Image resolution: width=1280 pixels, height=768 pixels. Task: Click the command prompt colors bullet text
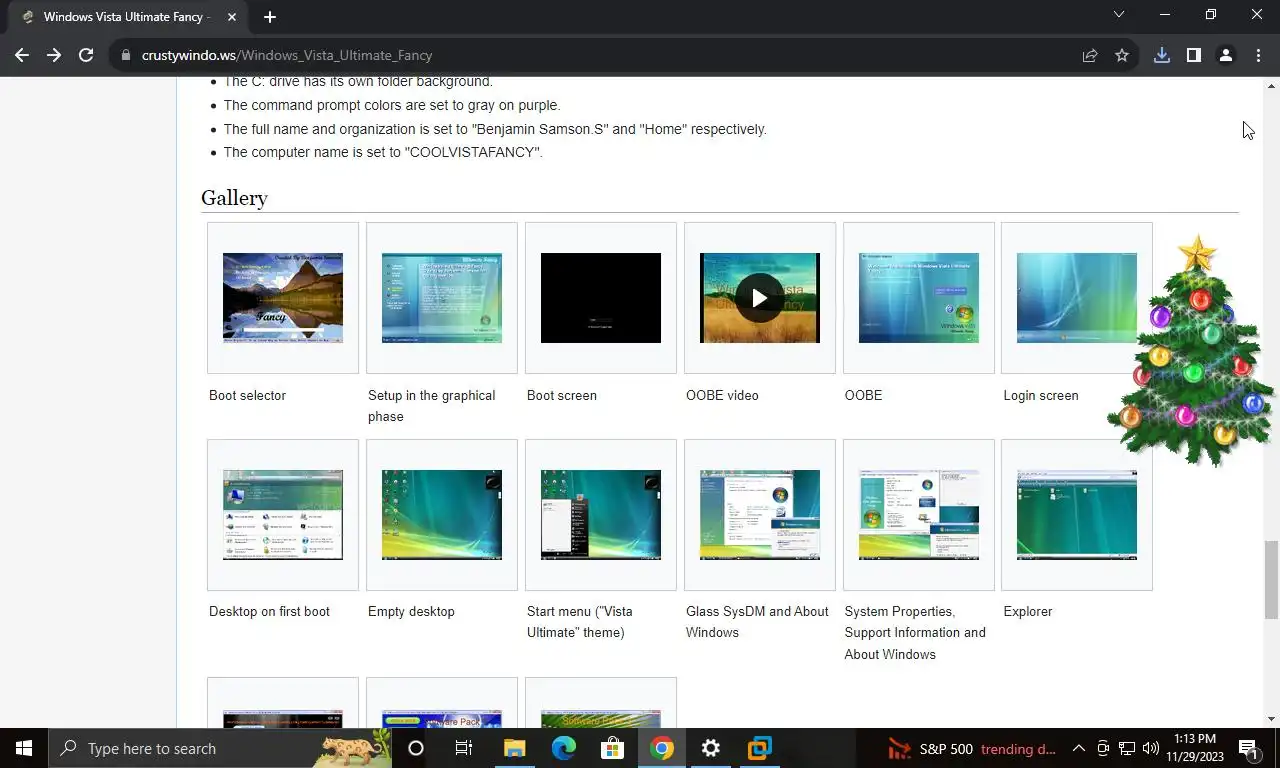392,105
